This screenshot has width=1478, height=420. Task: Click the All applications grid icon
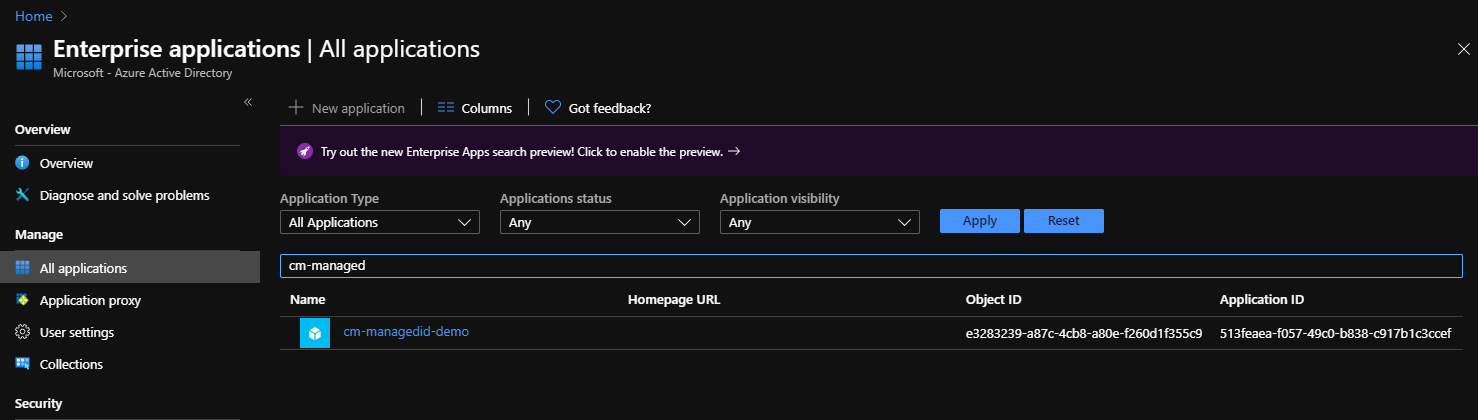(x=22, y=268)
